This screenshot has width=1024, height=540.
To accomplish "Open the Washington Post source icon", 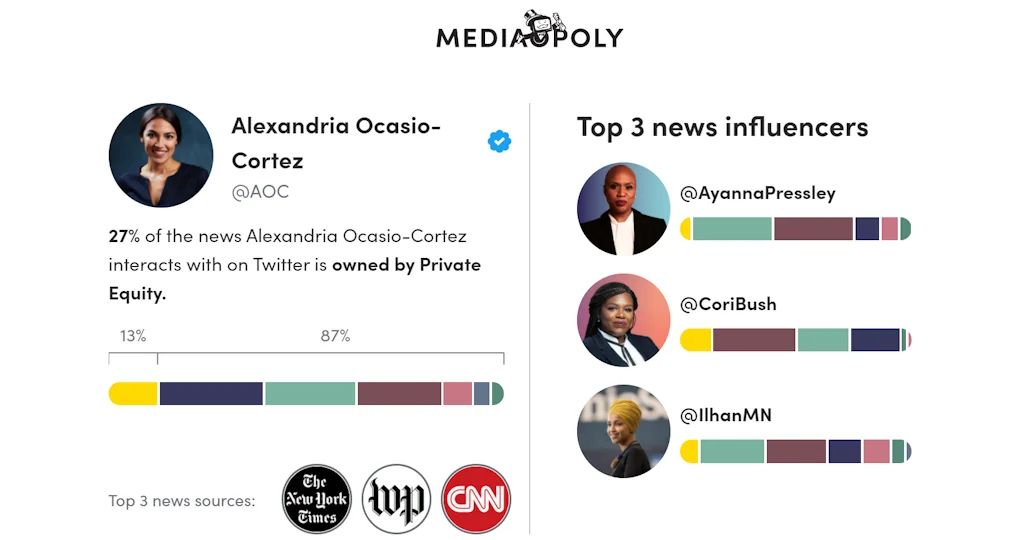I will click(x=396, y=498).
